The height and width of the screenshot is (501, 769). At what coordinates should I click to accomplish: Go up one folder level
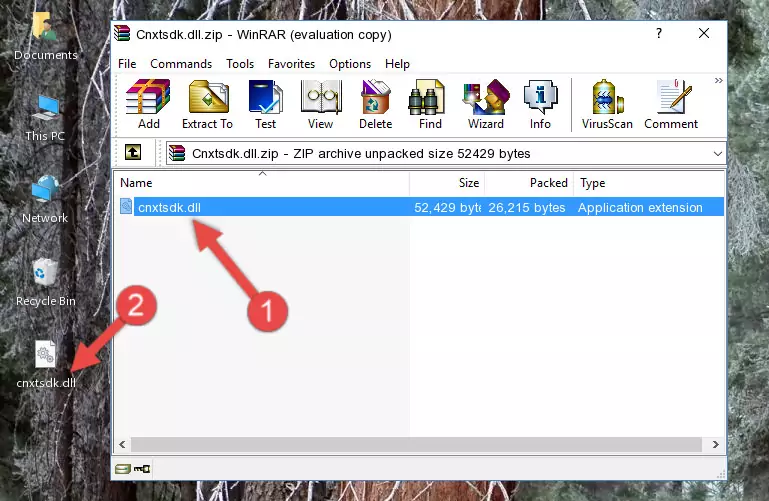pyautogui.click(x=133, y=152)
